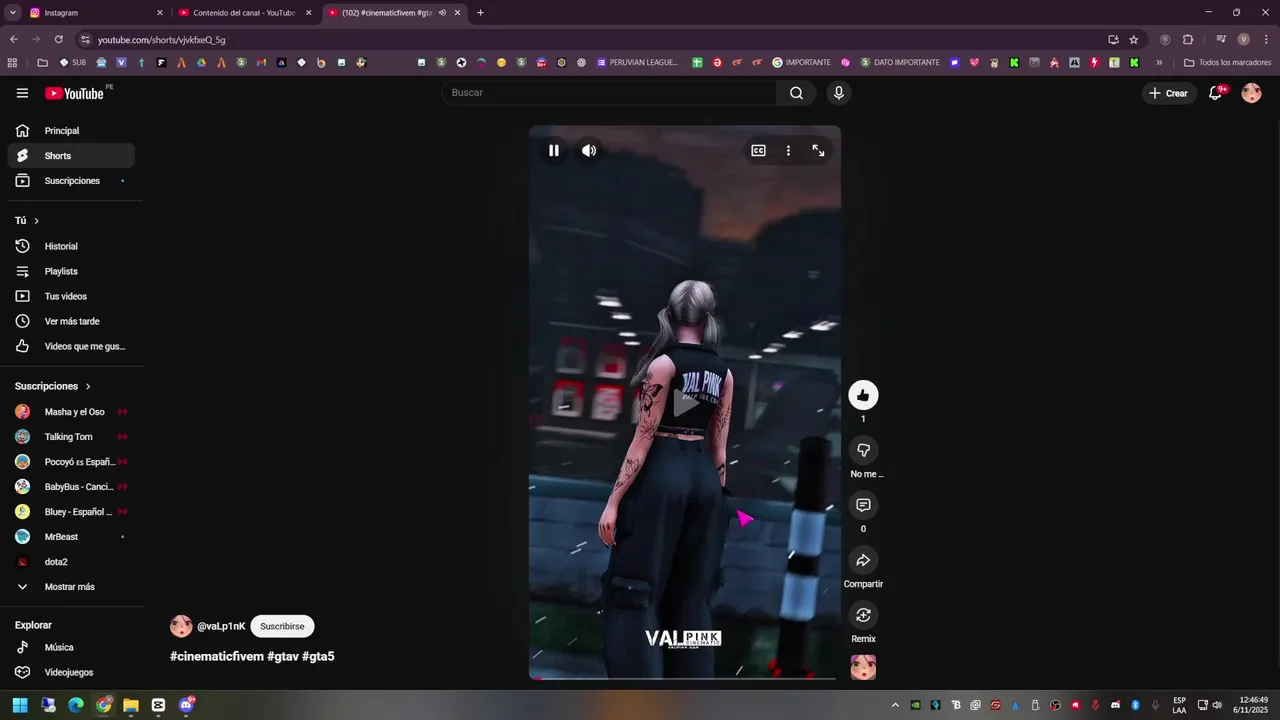Remix this Short

(863, 615)
